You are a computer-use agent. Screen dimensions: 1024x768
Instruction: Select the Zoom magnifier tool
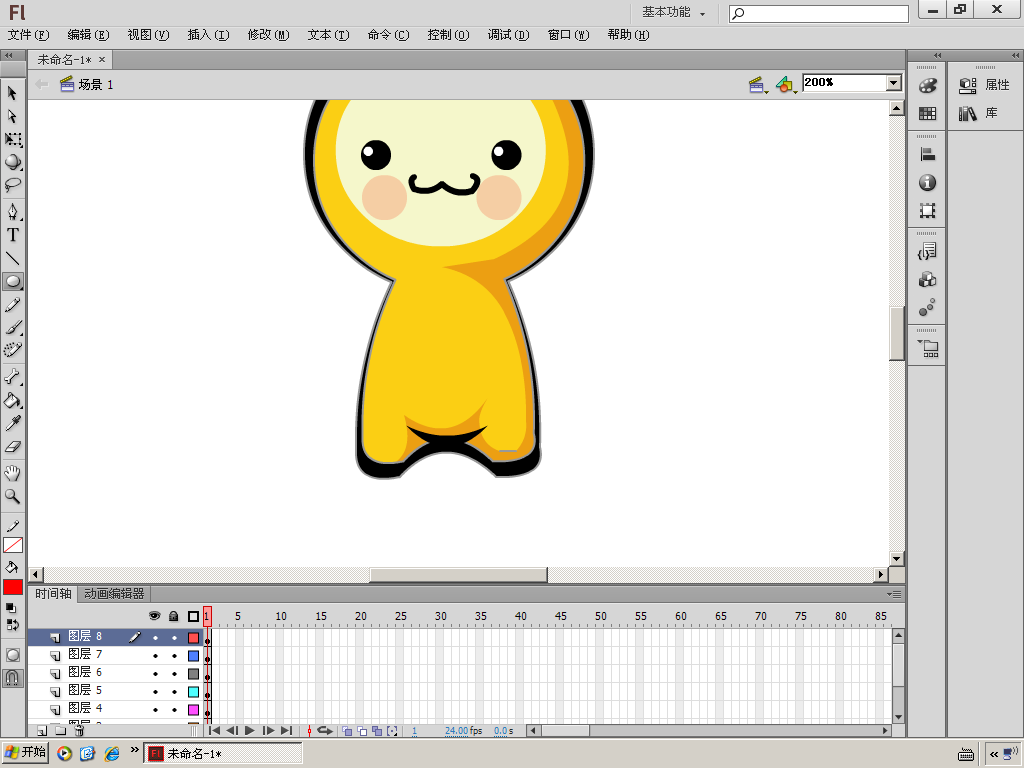[12, 496]
